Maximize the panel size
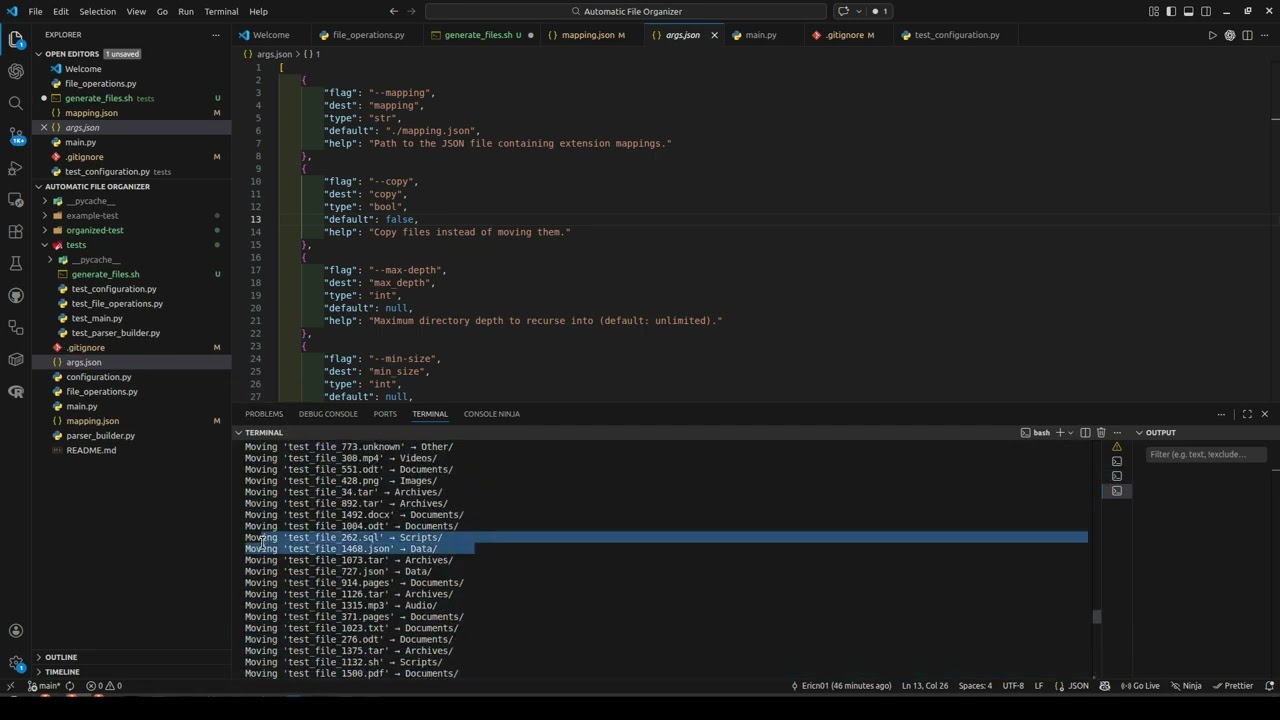Image resolution: width=1280 pixels, height=720 pixels. (1247, 414)
